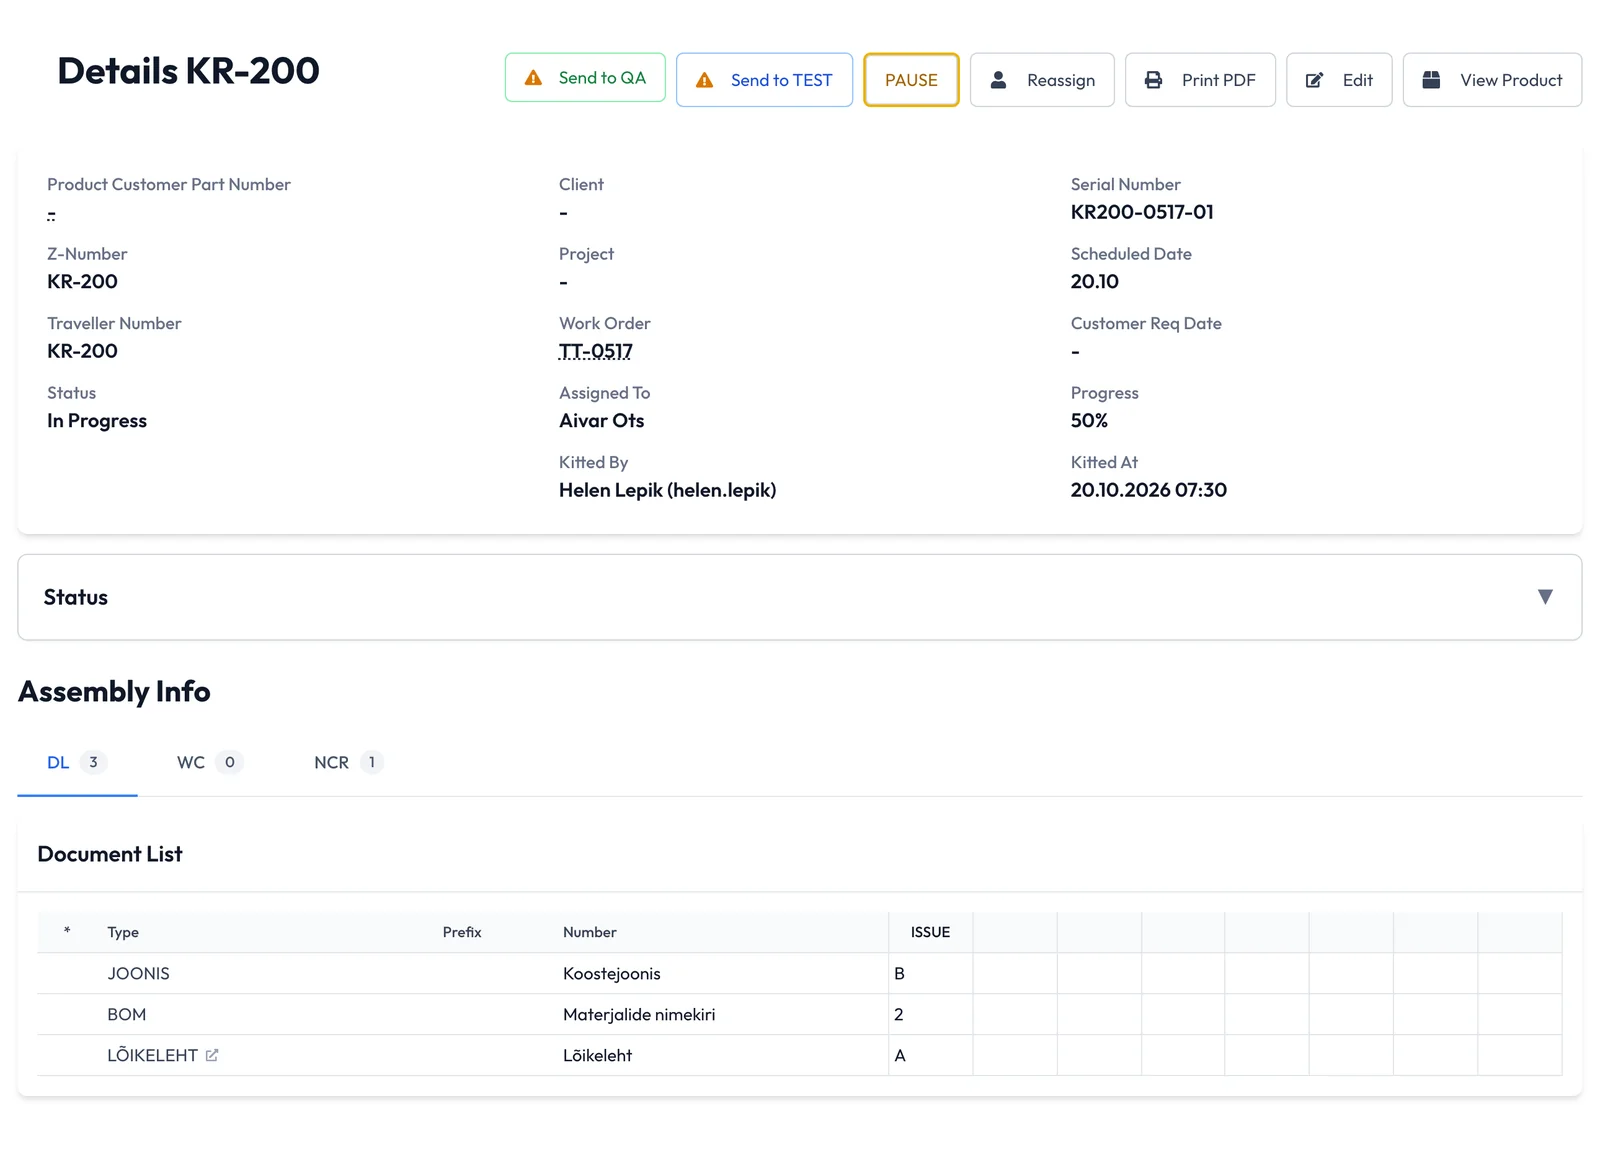Expand the Status panel arrow
1600x1162 pixels.
1545,597
